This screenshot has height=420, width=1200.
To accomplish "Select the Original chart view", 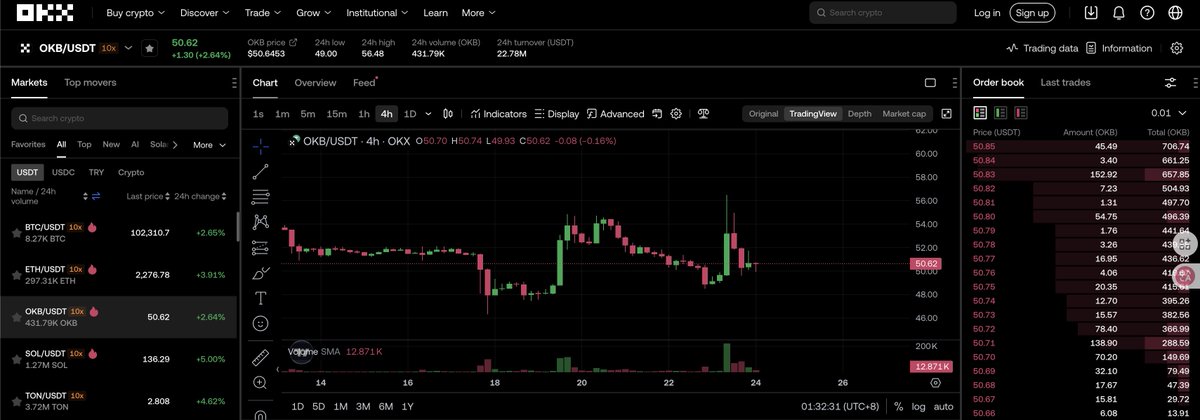I will pos(763,114).
